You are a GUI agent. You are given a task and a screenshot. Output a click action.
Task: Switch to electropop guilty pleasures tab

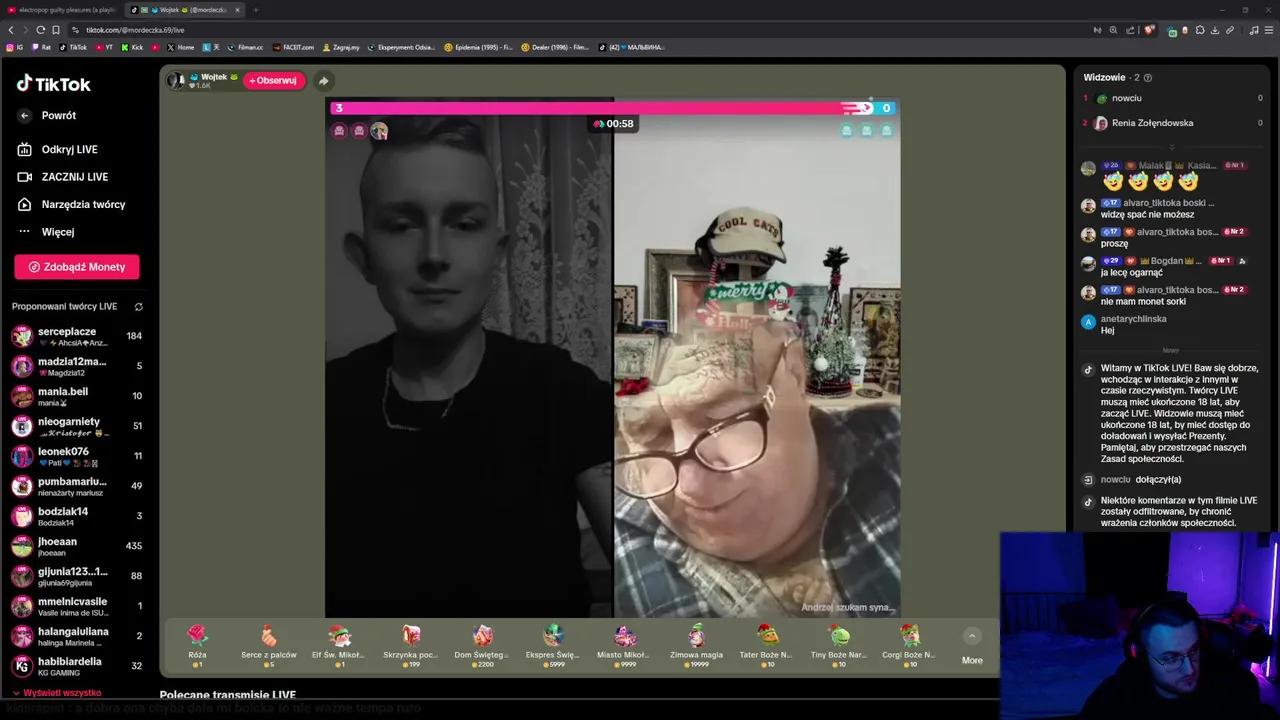[62, 10]
